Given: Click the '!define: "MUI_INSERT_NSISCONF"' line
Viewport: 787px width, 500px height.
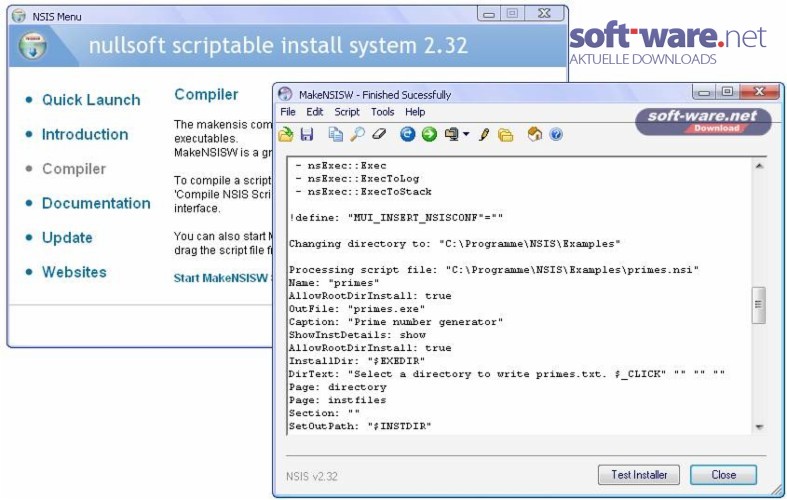Looking at the screenshot, I should click(x=396, y=218).
